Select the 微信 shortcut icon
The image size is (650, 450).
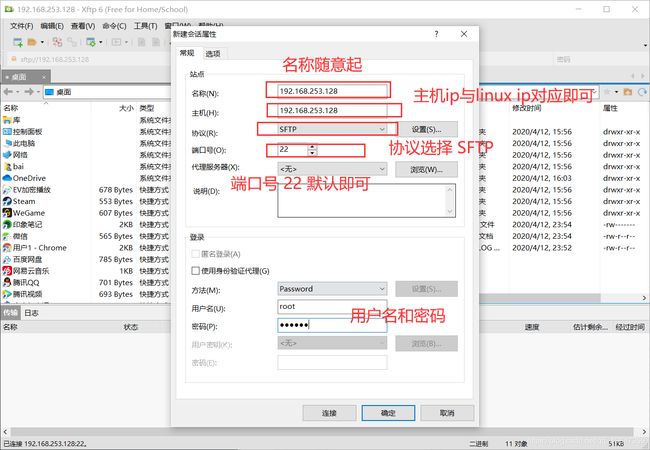pyautogui.click(x=7, y=236)
